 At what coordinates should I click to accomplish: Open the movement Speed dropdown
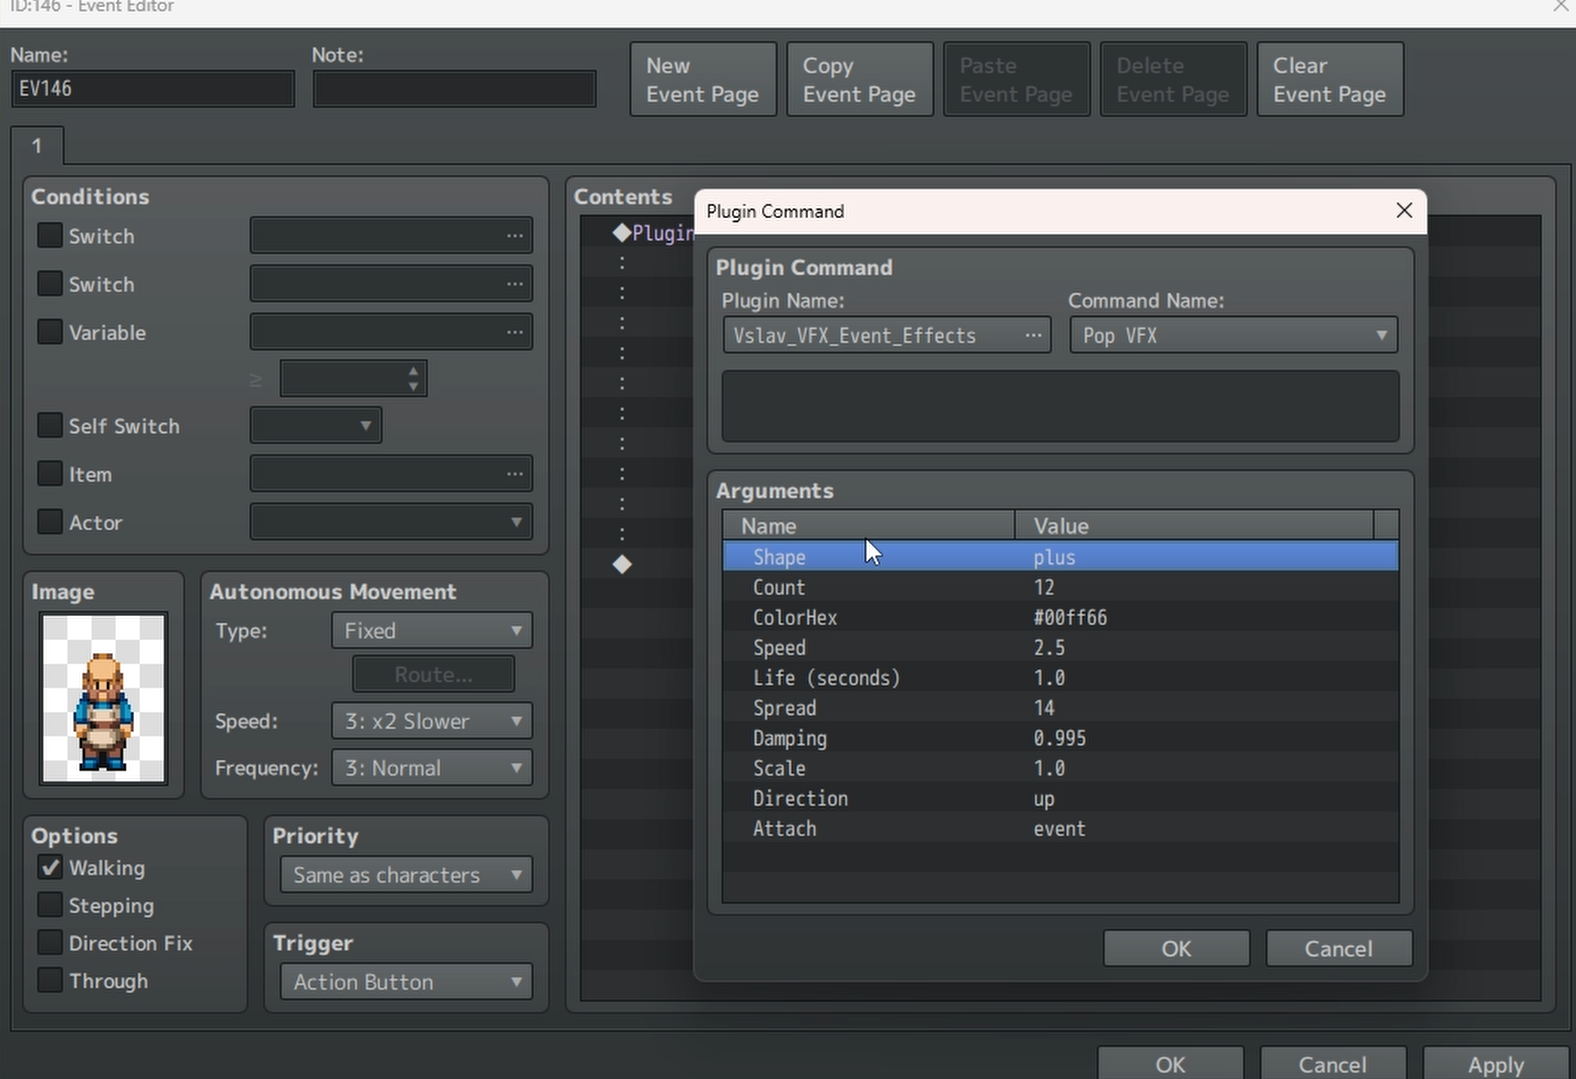[x=432, y=721]
